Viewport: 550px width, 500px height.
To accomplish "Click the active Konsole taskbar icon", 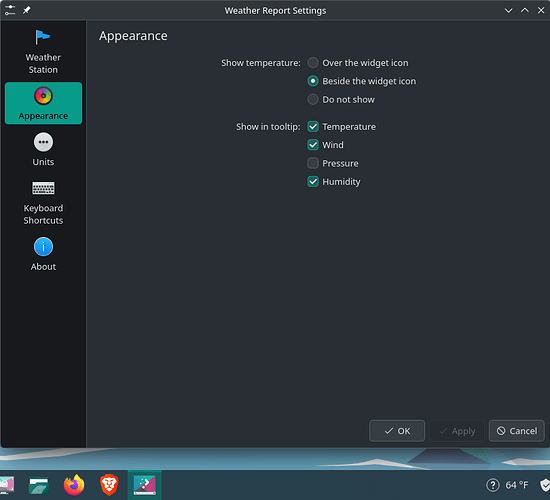I will (x=145, y=485).
